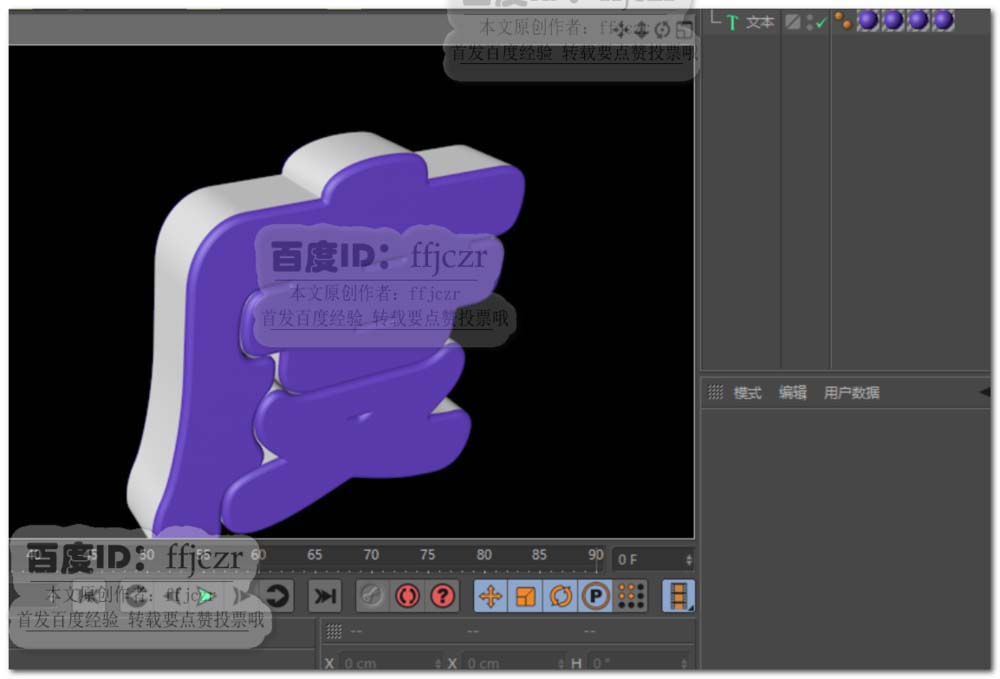Select the second purple material tag
The height and width of the screenshot is (679, 1000).
[893, 20]
